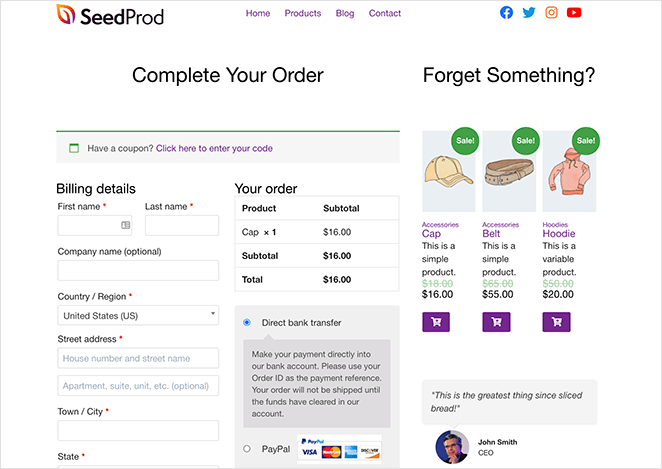This screenshot has height=469, width=662.
Task: Select Direct bank transfer payment option
Action: pyautogui.click(x=247, y=322)
